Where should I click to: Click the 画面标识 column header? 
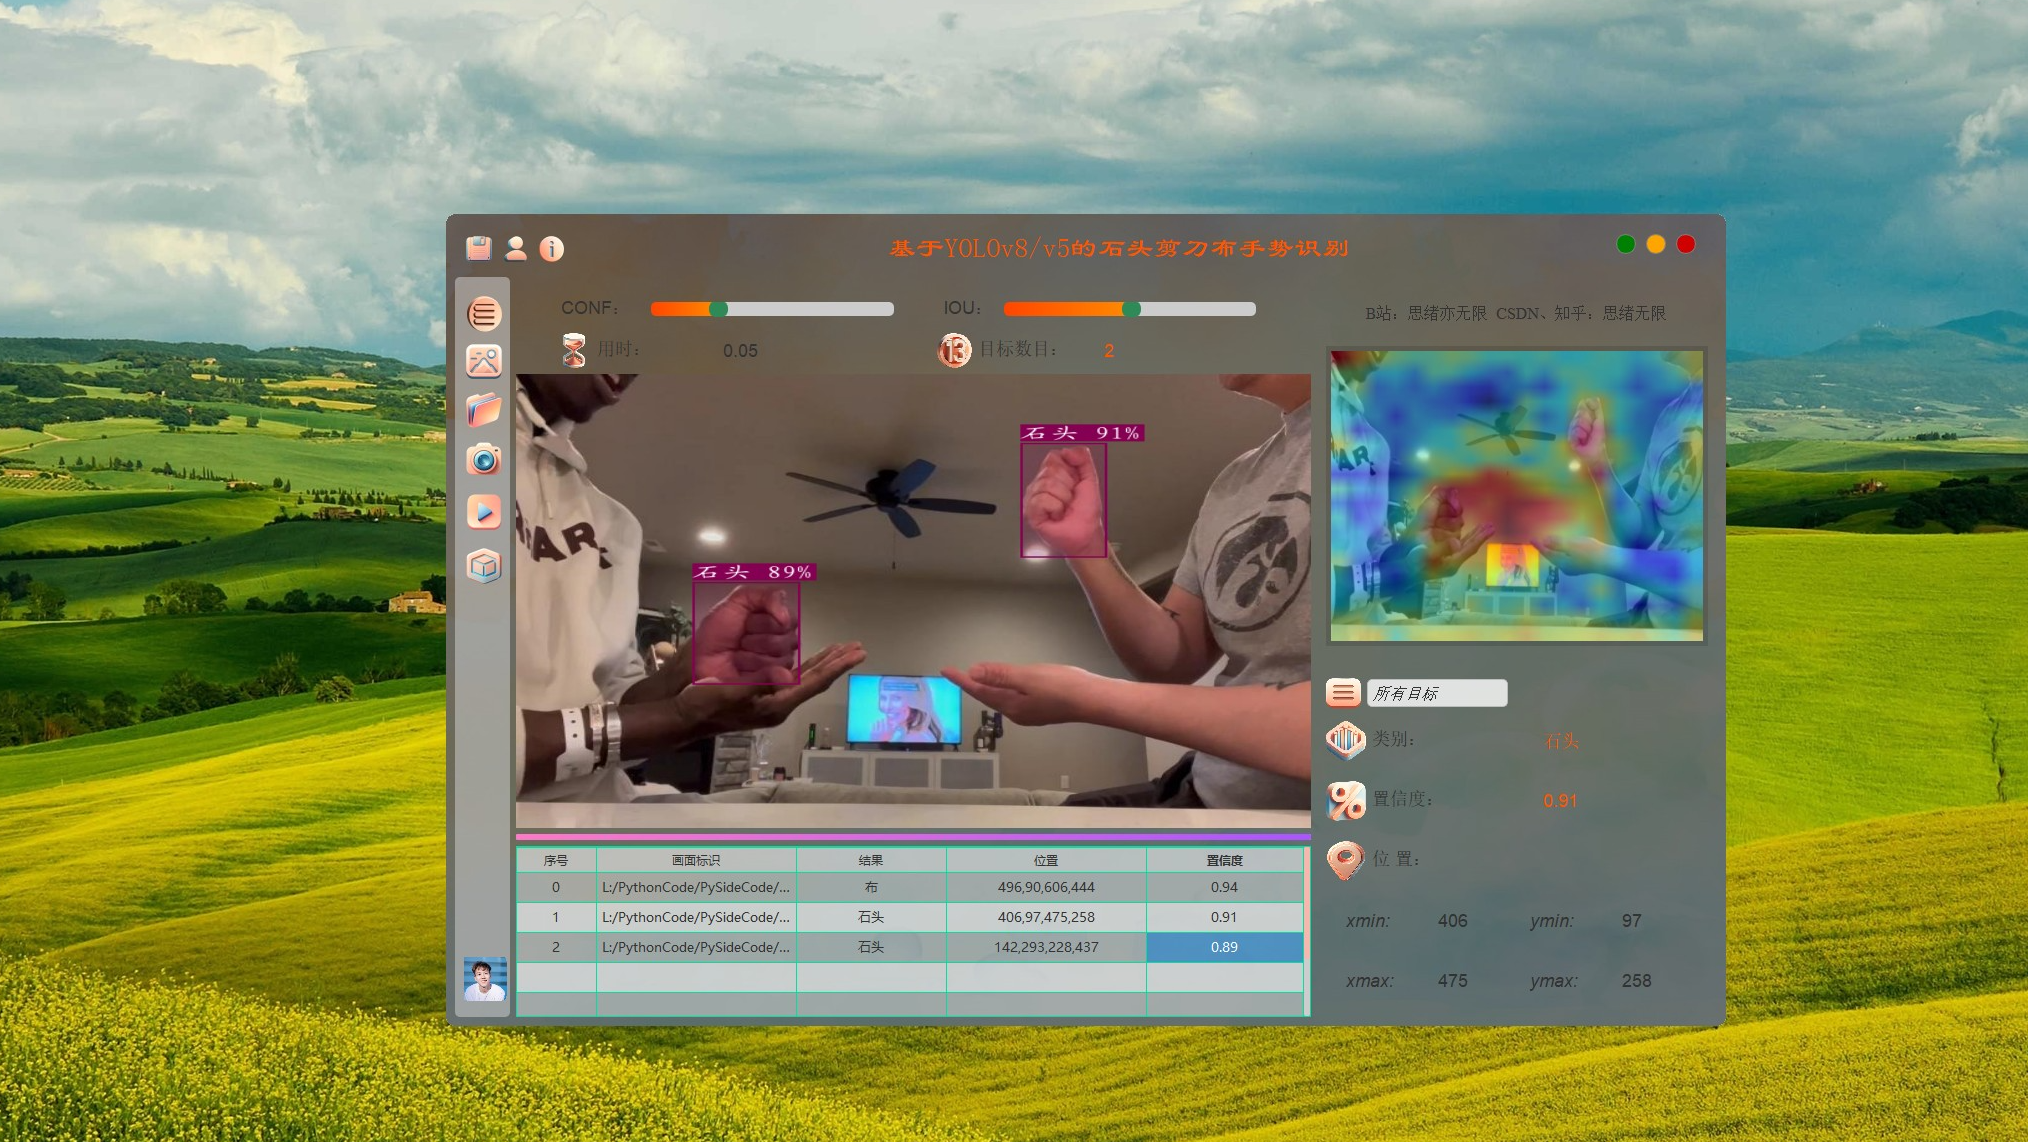(696, 860)
